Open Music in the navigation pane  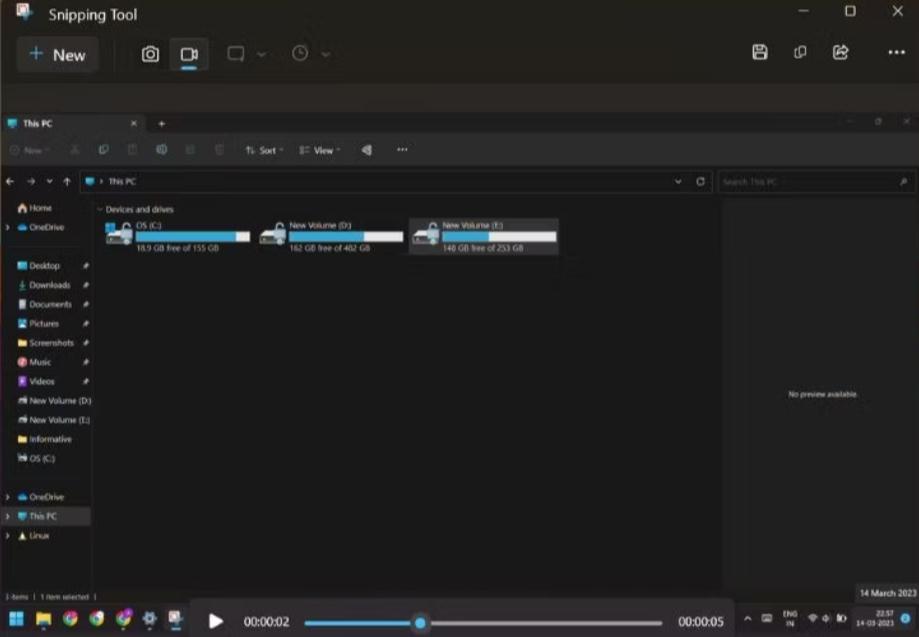pos(34,362)
